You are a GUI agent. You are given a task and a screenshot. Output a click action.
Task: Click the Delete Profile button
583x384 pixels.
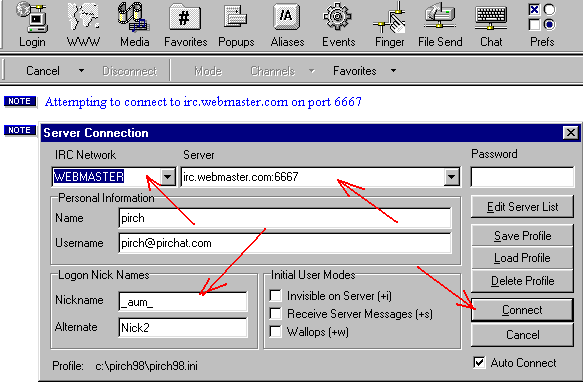click(522, 281)
